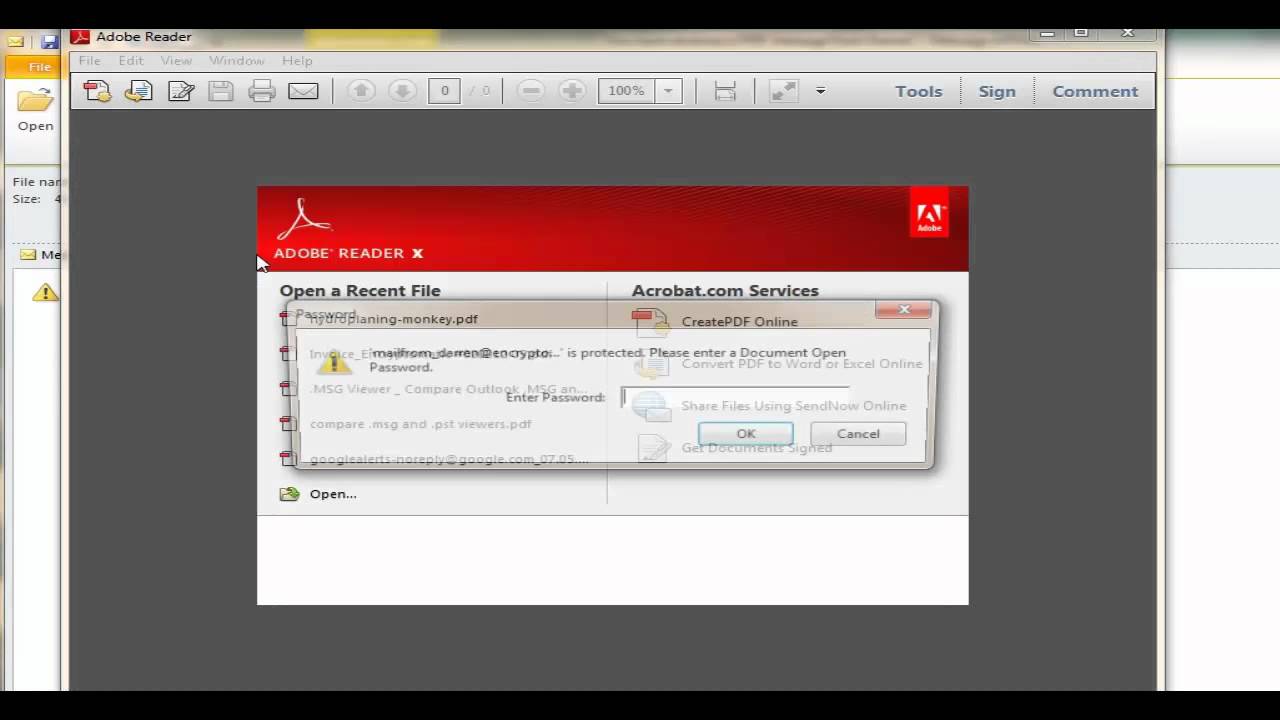This screenshot has width=1280, height=720.
Task: Open the Edit menu
Action: (131, 61)
